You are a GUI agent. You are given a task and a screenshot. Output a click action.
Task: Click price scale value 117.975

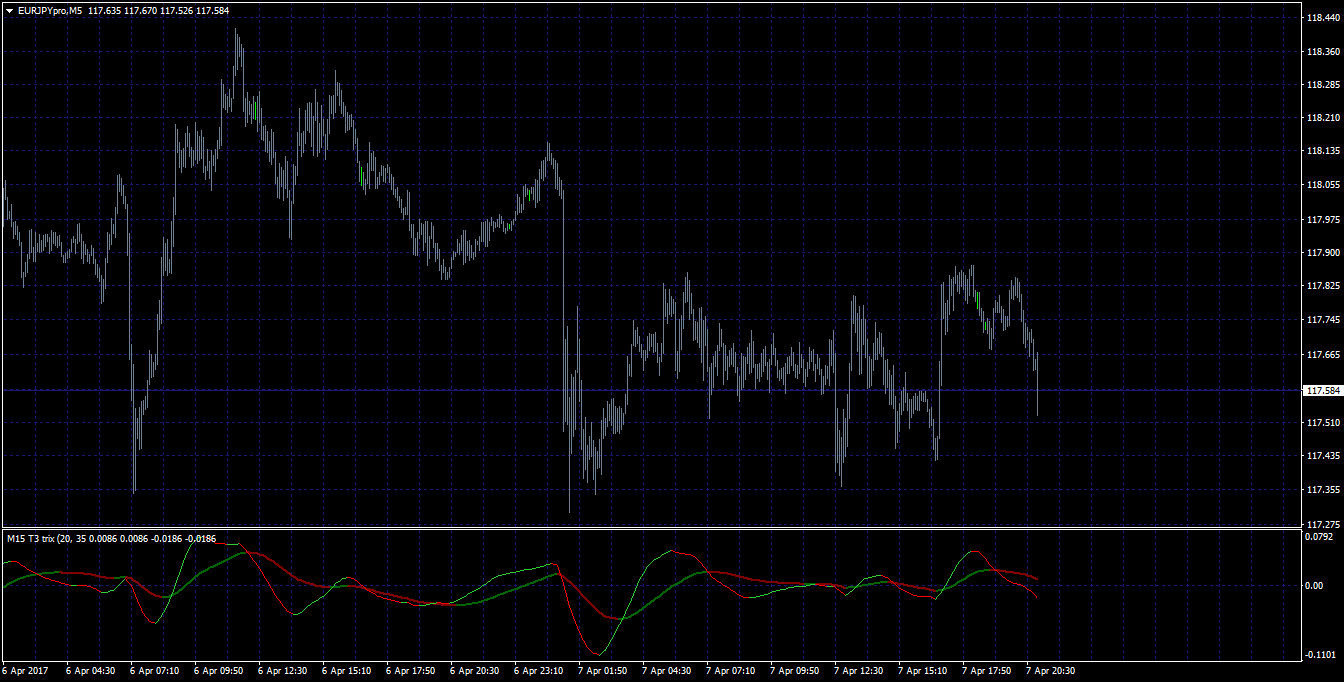(x=1322, y=219)
